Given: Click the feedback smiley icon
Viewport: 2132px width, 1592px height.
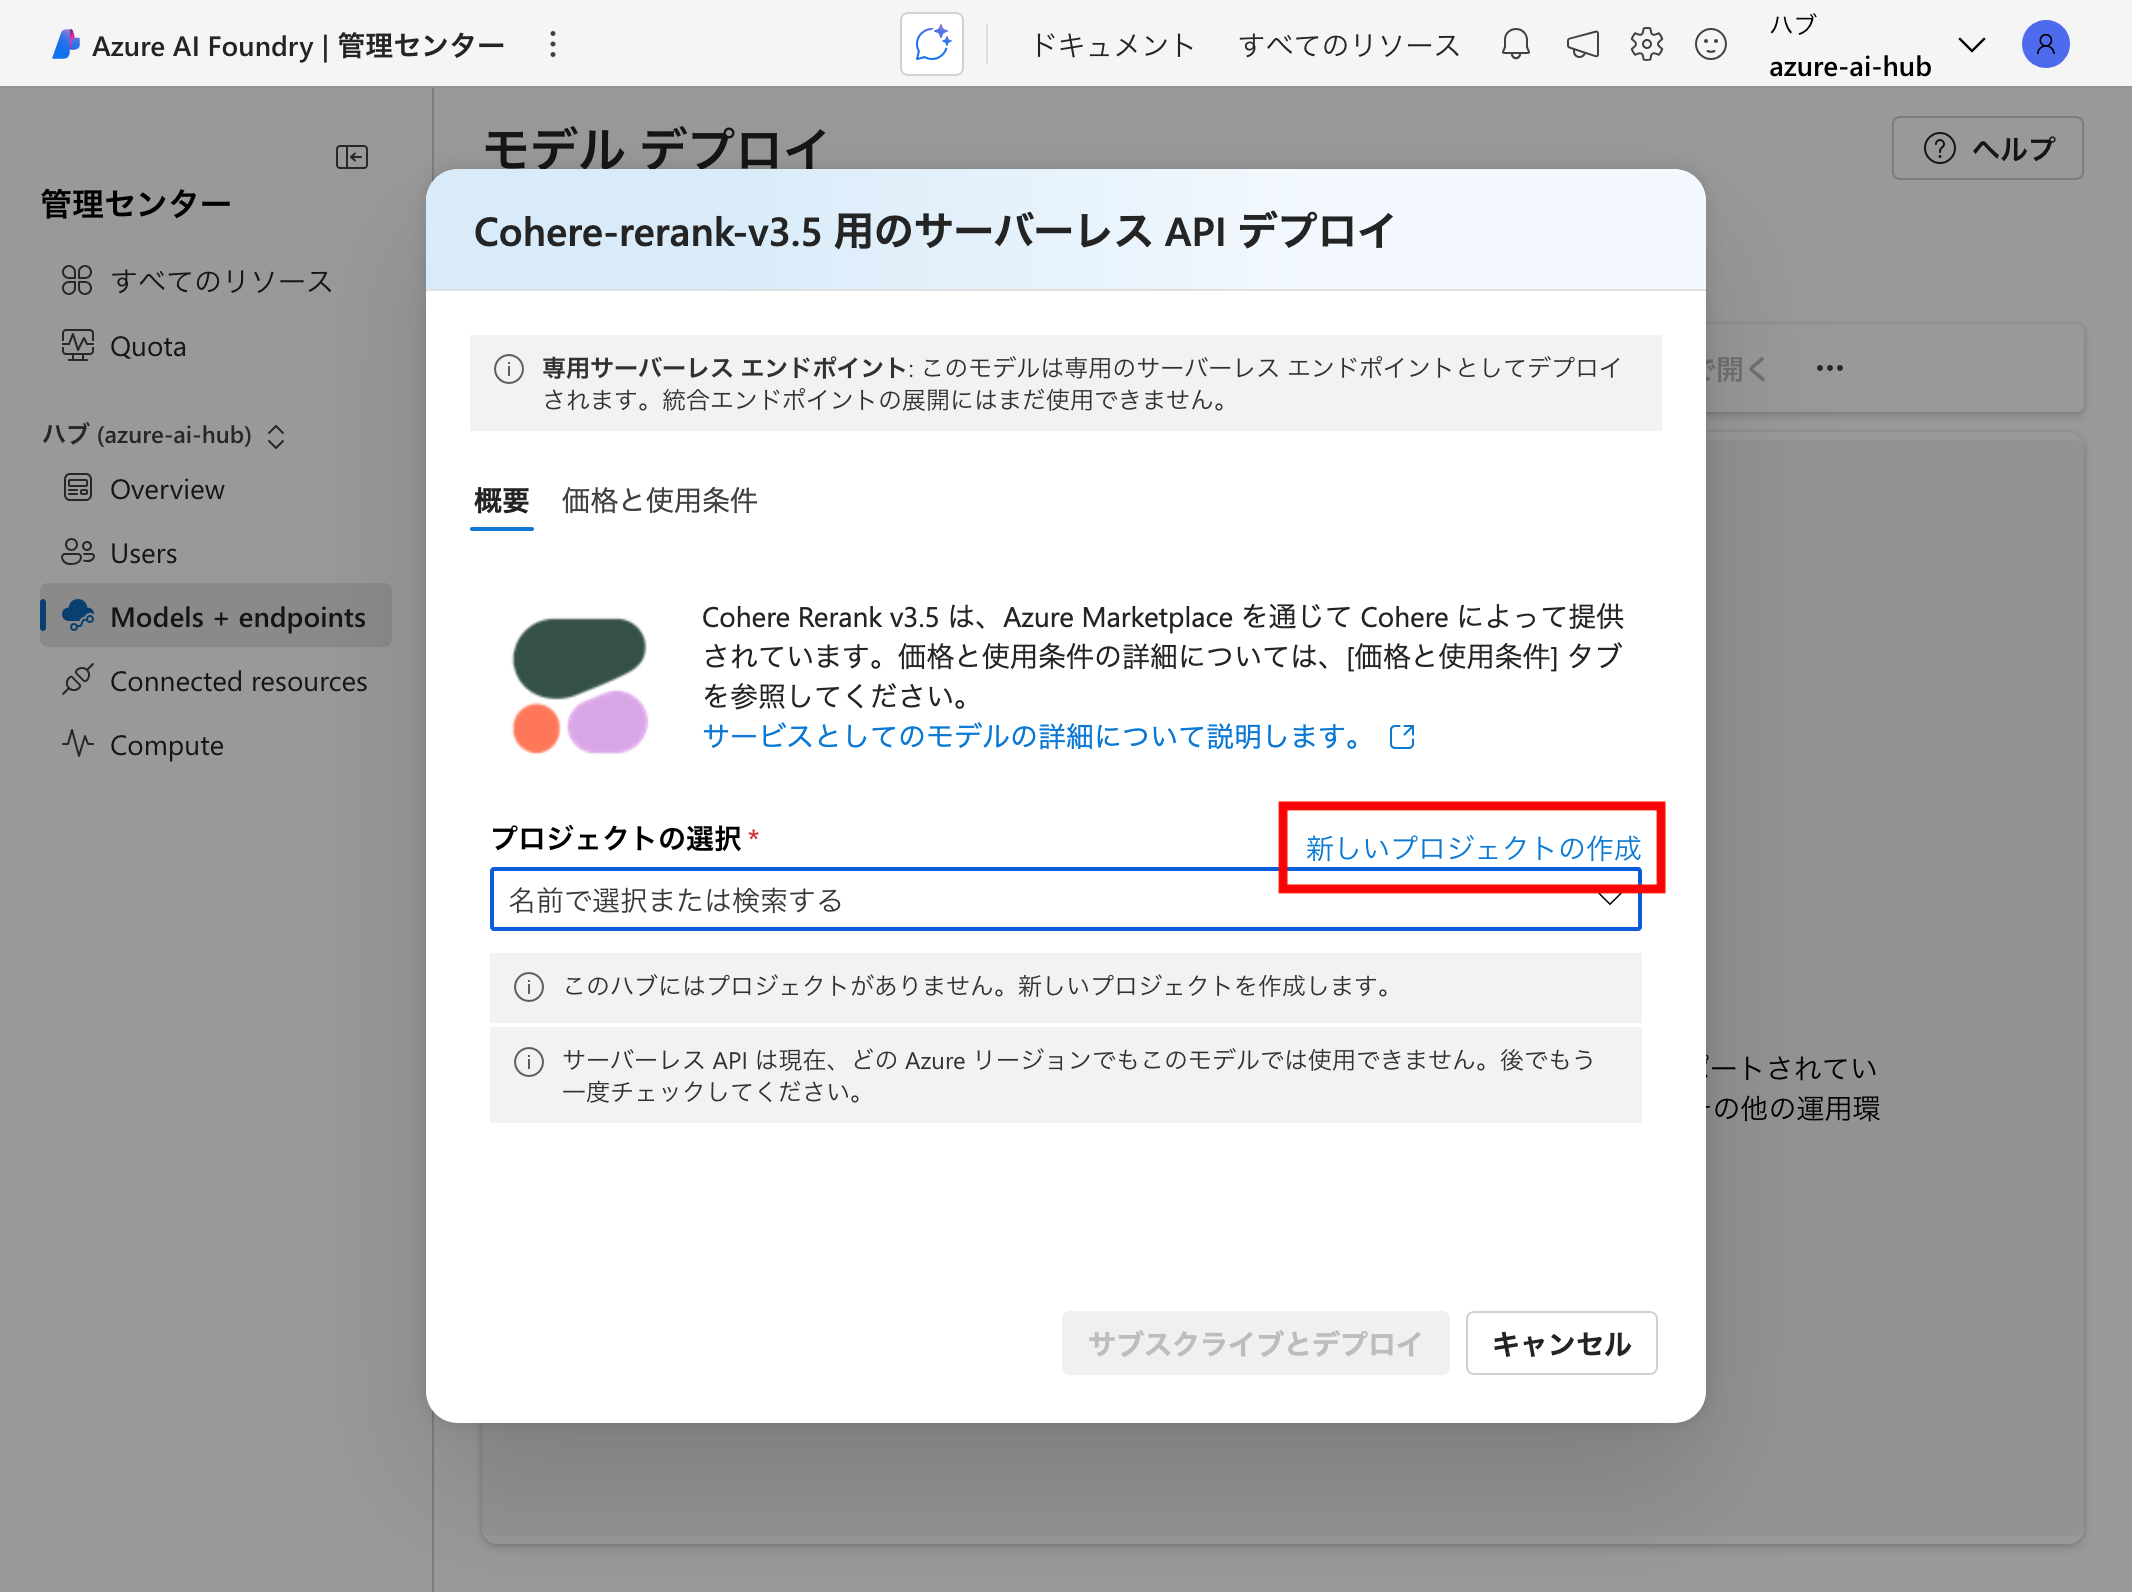Looking at the screenshot, I should point(1711,44).
